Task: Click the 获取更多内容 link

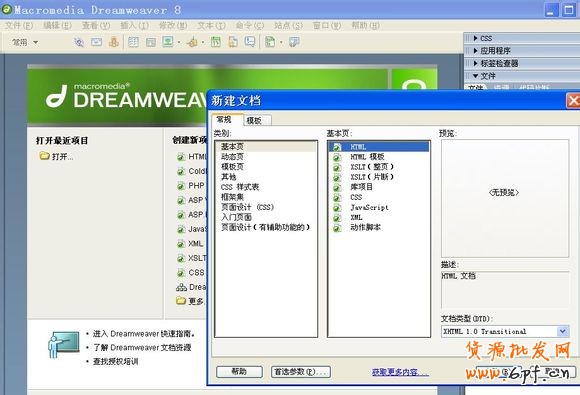Action: tap(400, 372)
